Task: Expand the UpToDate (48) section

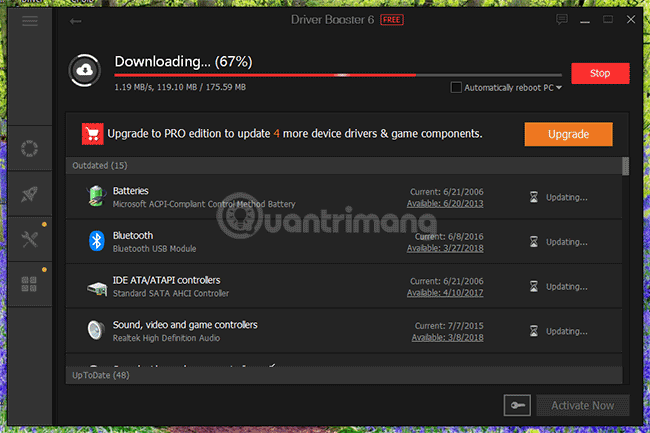Action: tap(344, 375)
